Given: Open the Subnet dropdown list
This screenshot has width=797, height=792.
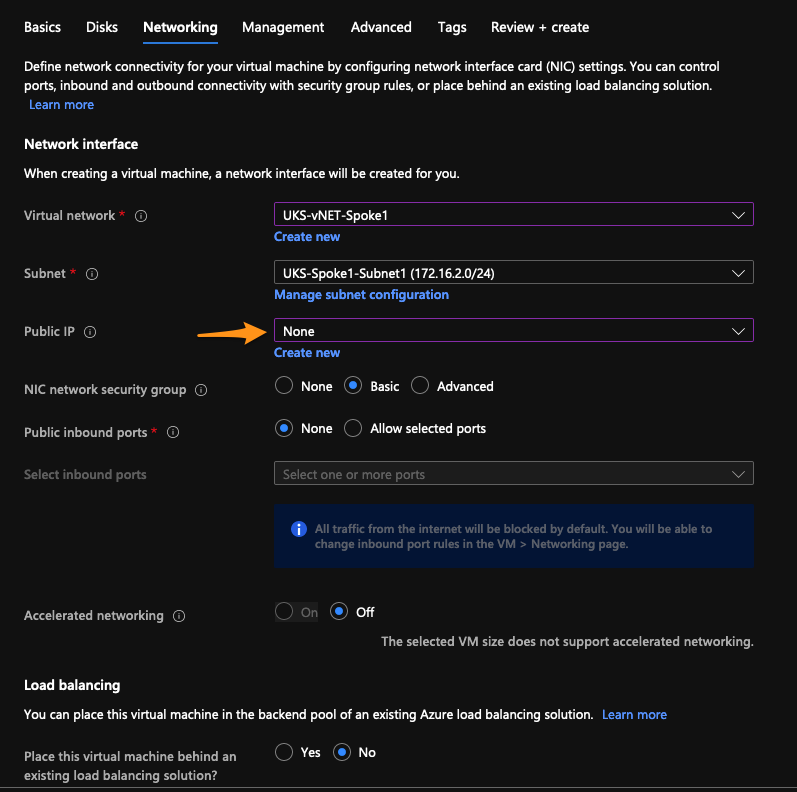Looking at the screenshot, I should 513,272.
